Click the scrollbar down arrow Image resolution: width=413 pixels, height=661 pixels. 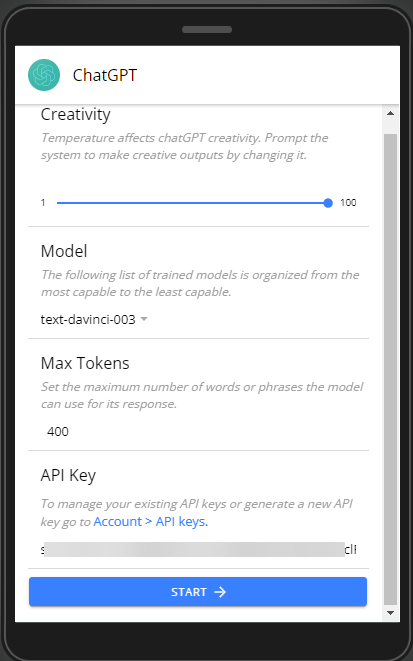390,613
